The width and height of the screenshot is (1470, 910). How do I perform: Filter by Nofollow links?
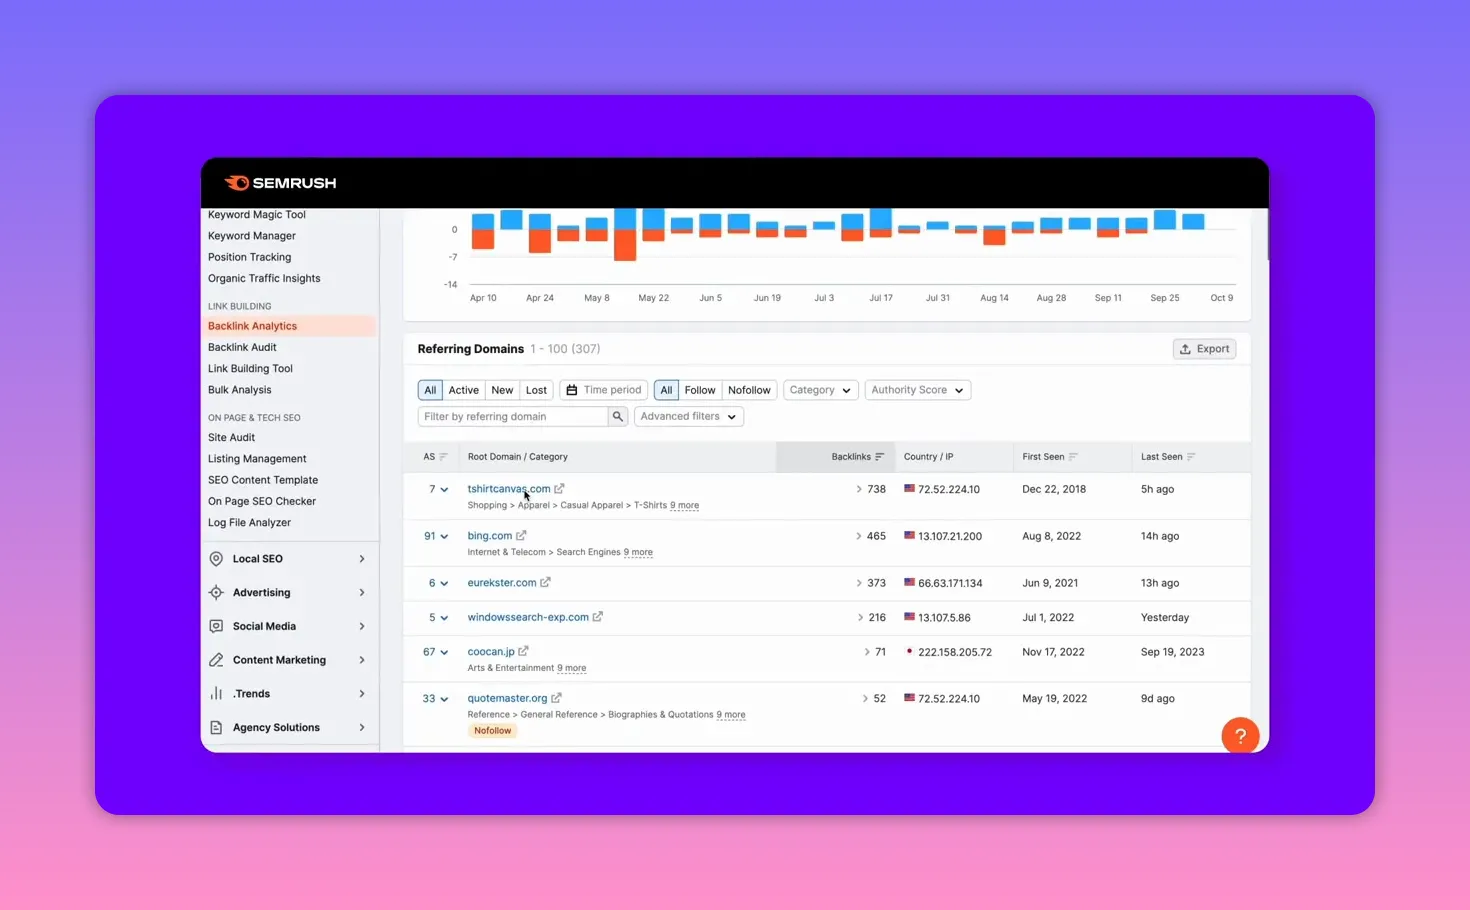click(749, 390)
